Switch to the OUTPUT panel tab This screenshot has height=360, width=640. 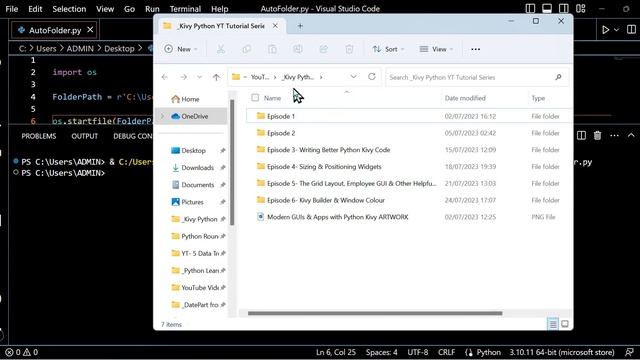tap(84, 136)
